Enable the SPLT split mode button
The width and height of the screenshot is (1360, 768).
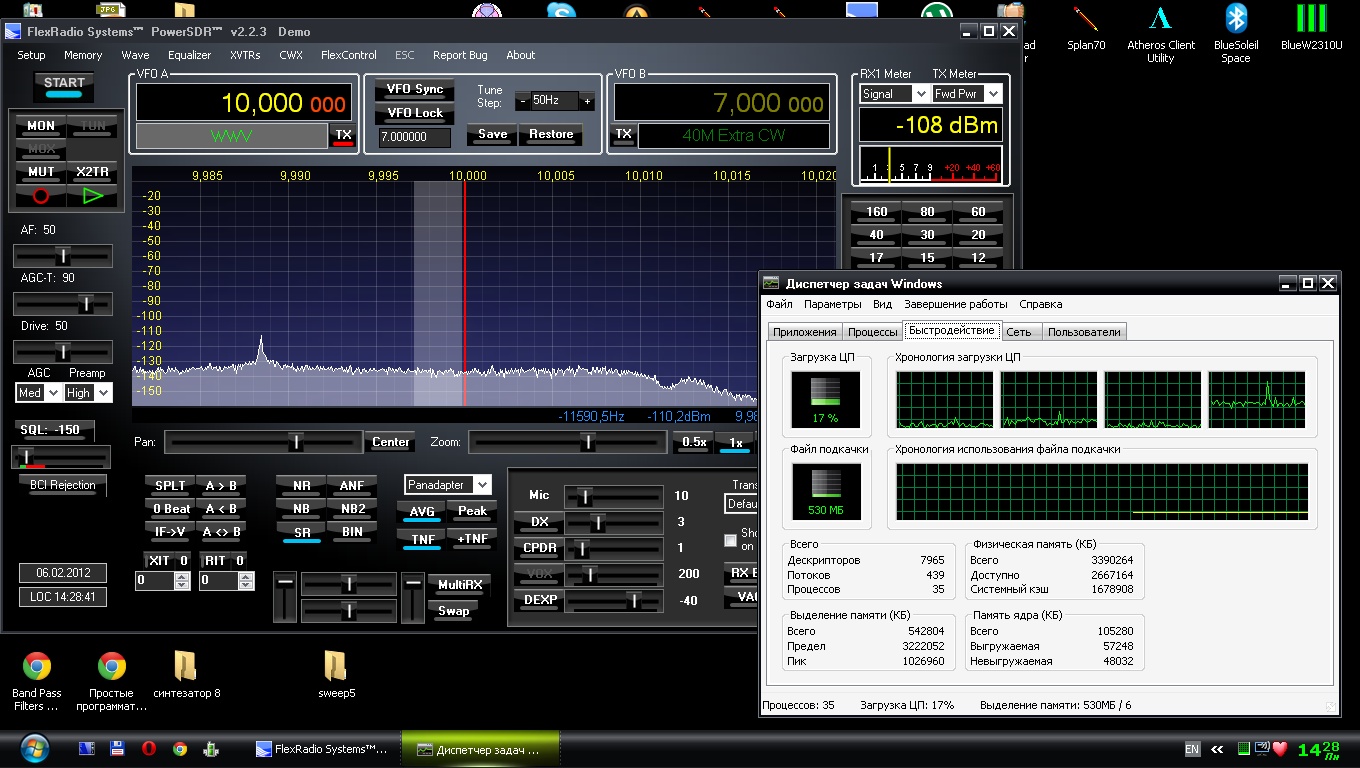(x=170, y=486)
